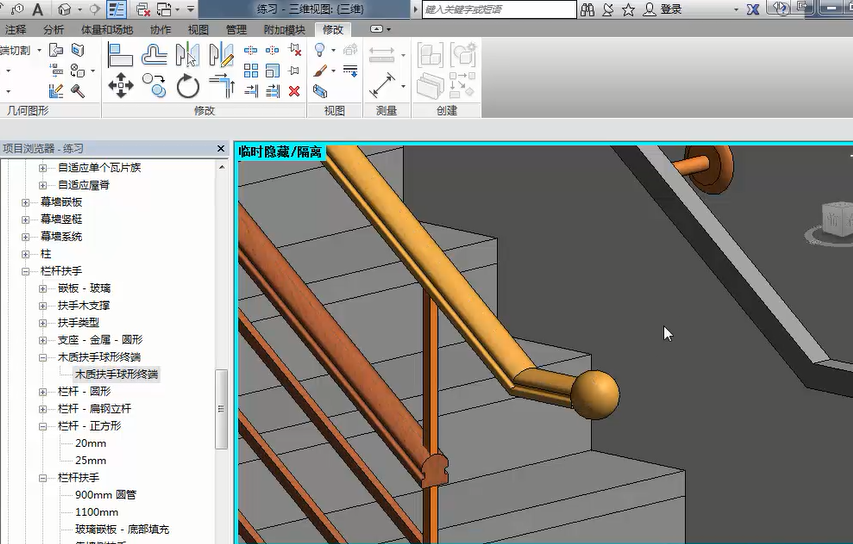
Task: Close the project browser panel
Action: click(x=221, y=148)
